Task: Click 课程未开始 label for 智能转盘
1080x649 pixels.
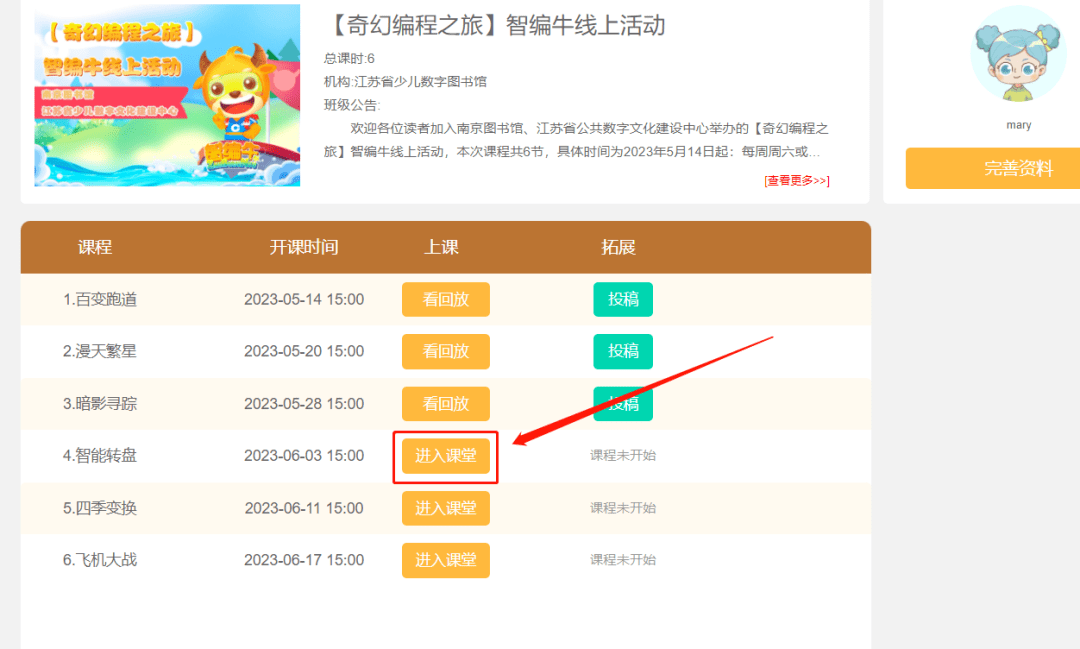Action: pos(621,456)
